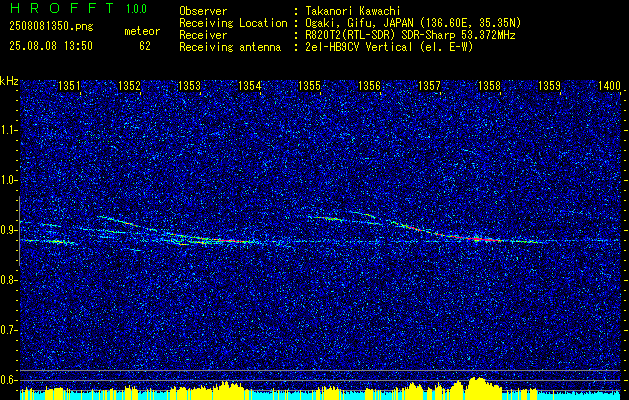Image resolution: width=629 pixels, height=400 pixels.
Task: Click the 0.6 kHz frequency axis label
Action: 9,380
